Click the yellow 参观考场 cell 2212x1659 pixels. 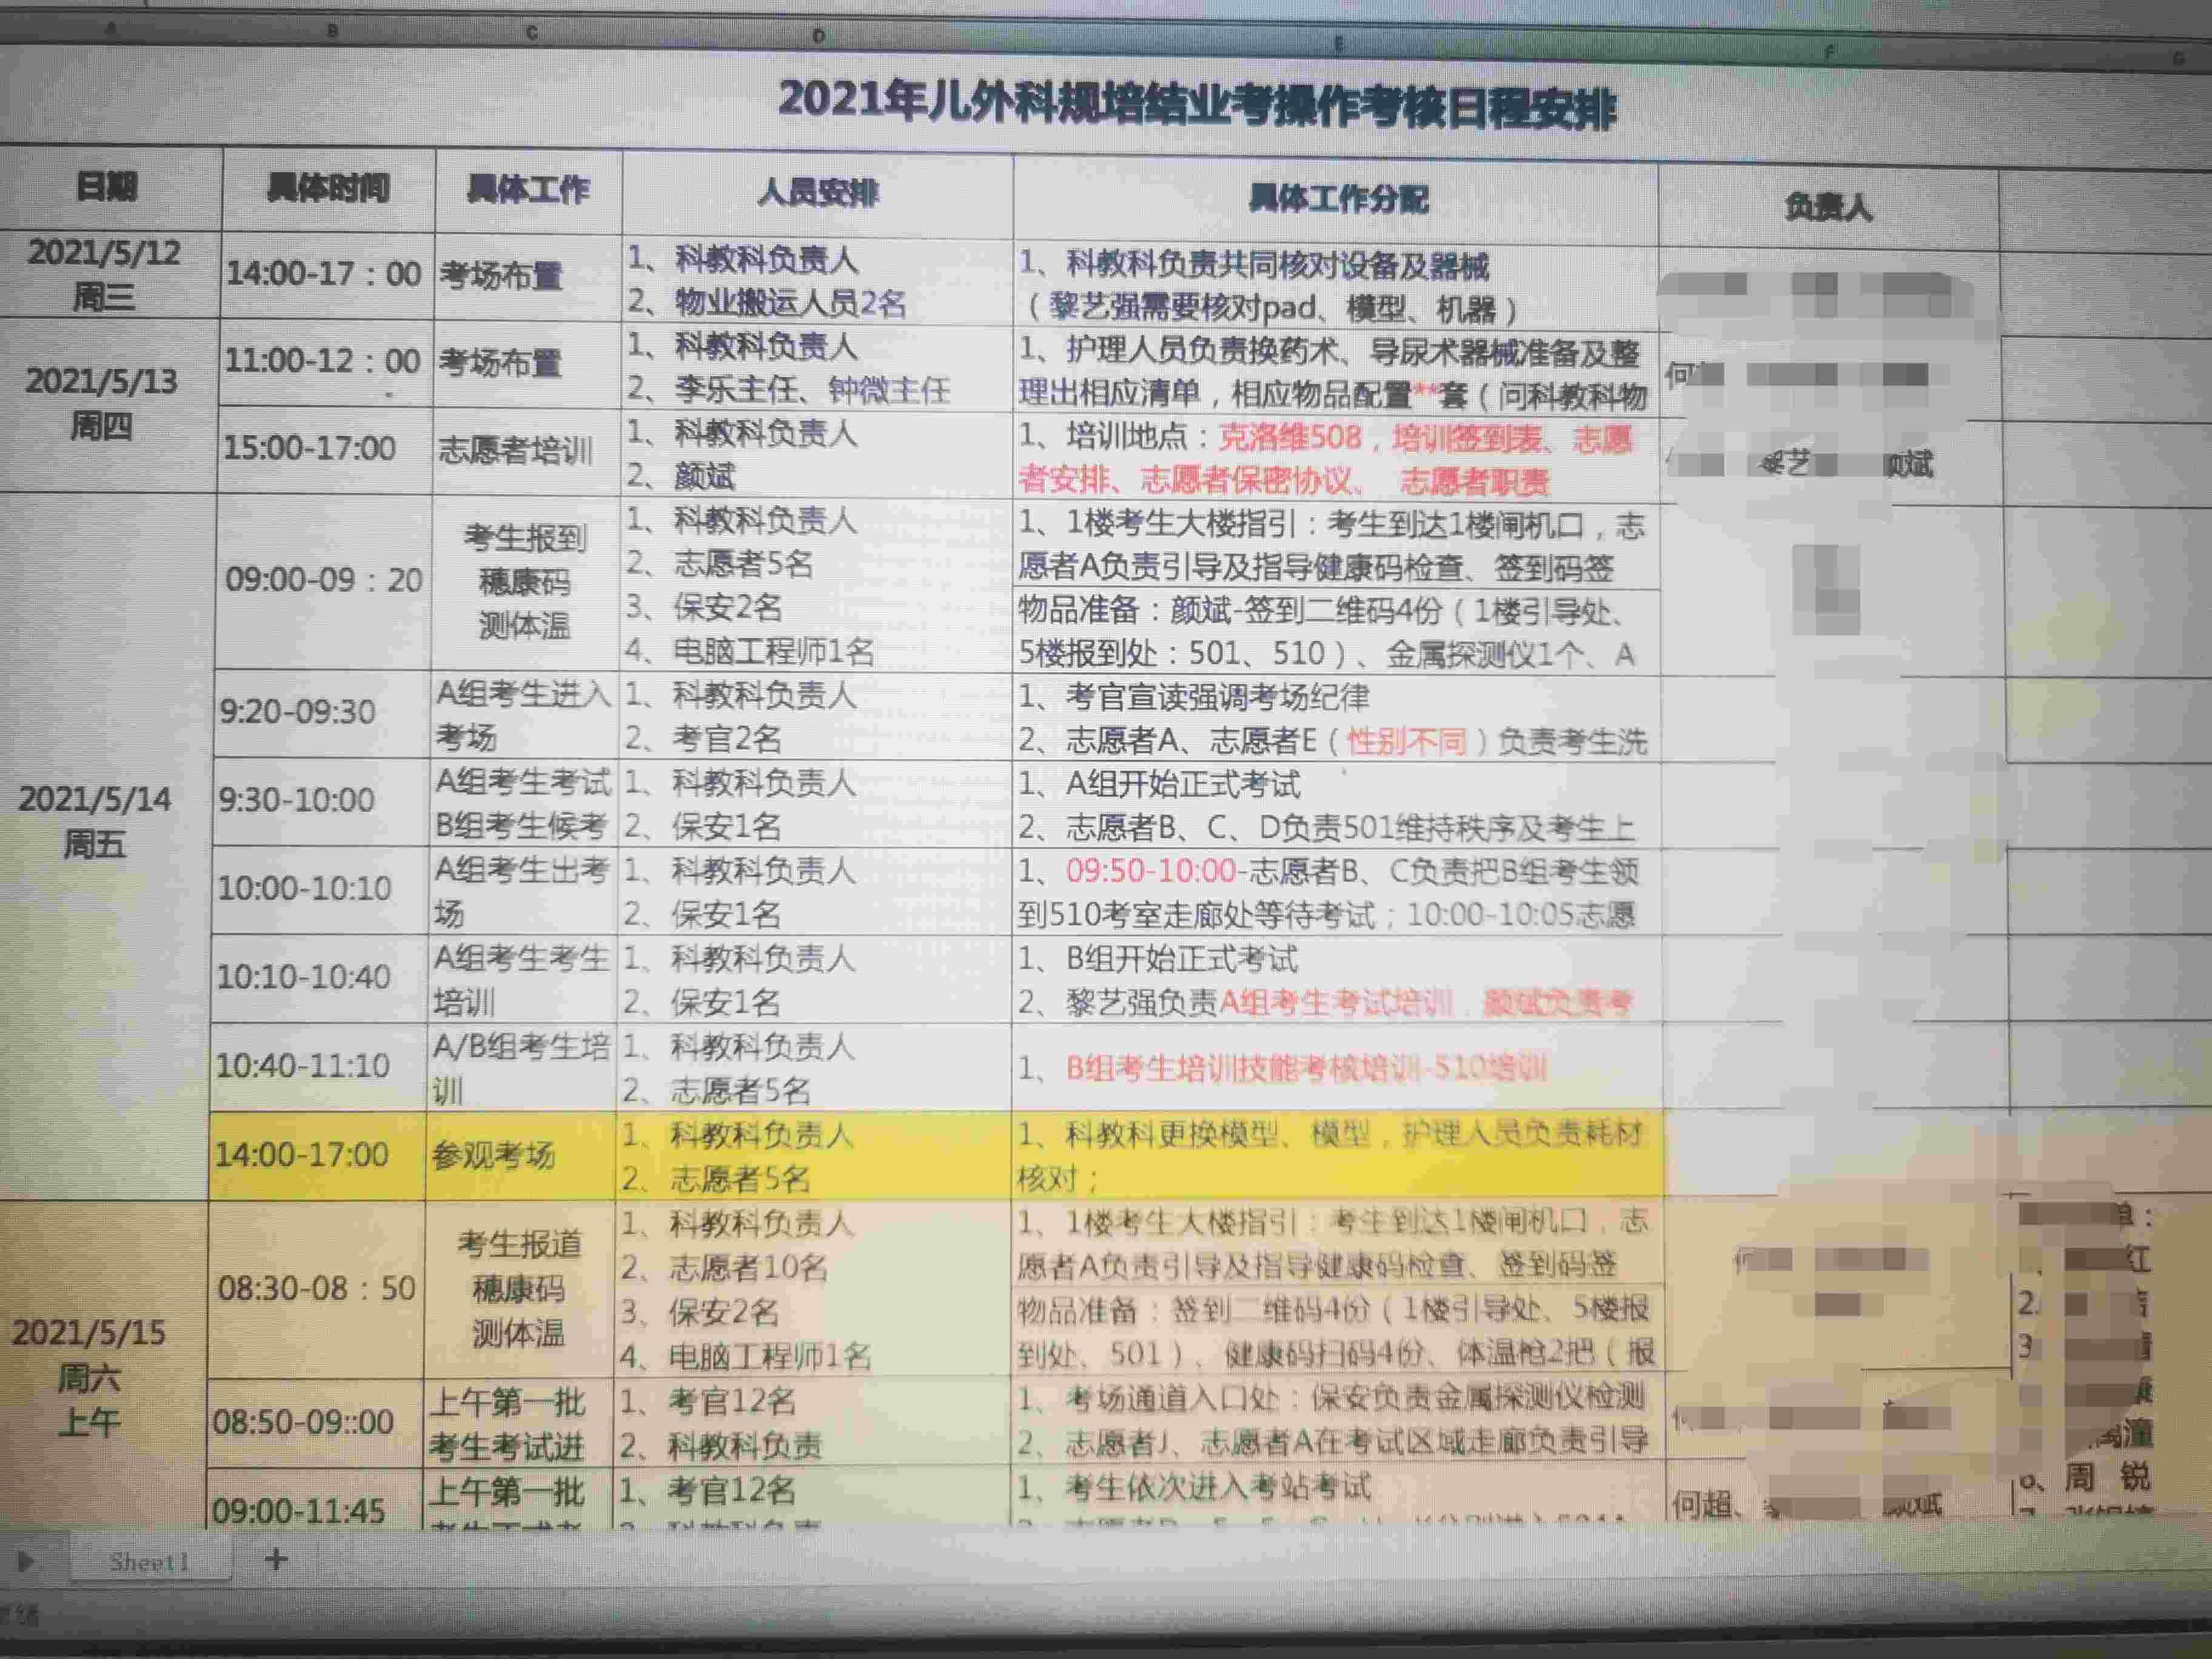click(x=519, y=1156)
